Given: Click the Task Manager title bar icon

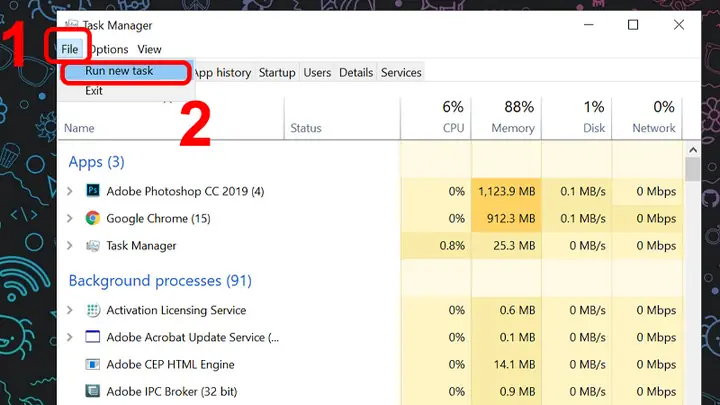Looking at the screenshot, I should click(72, 25).
